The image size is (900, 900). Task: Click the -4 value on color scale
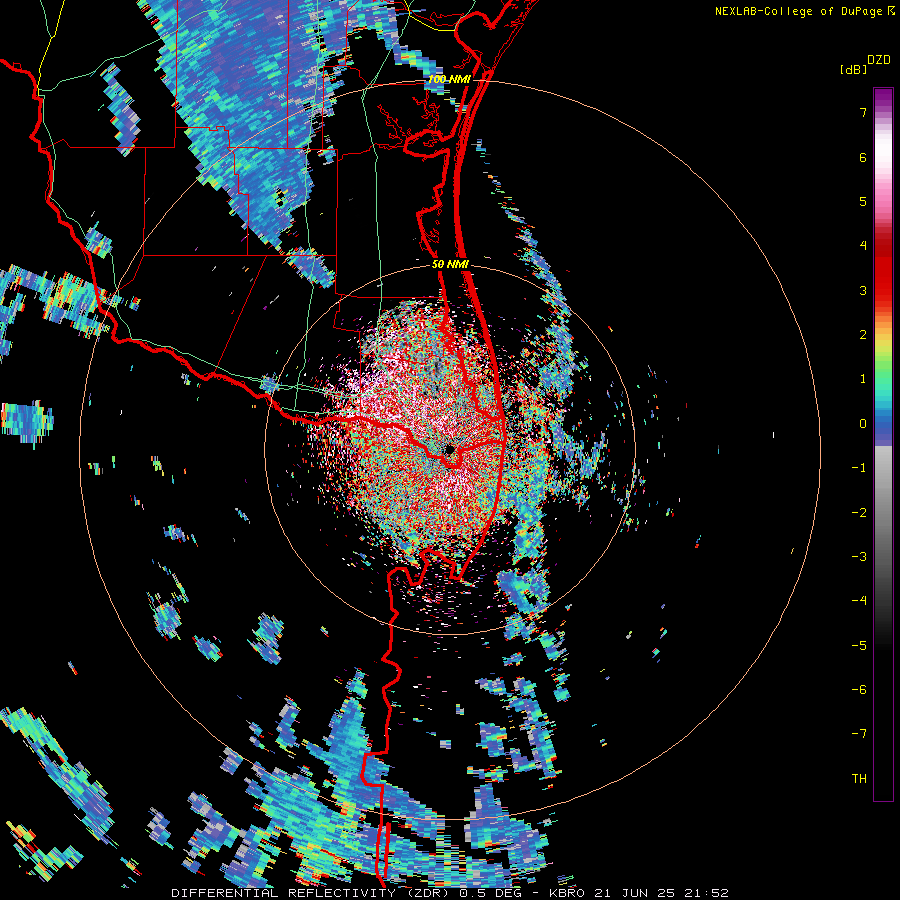[x=859, y=601]
